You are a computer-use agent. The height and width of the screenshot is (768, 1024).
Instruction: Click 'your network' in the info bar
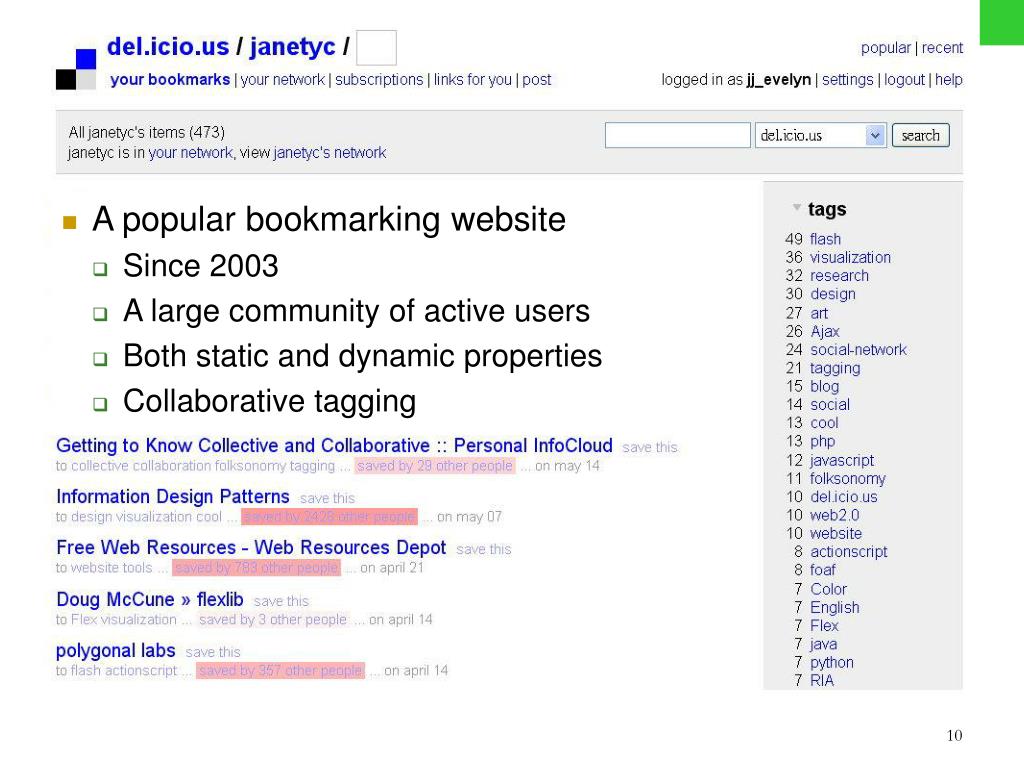click(x=190, y=152)
